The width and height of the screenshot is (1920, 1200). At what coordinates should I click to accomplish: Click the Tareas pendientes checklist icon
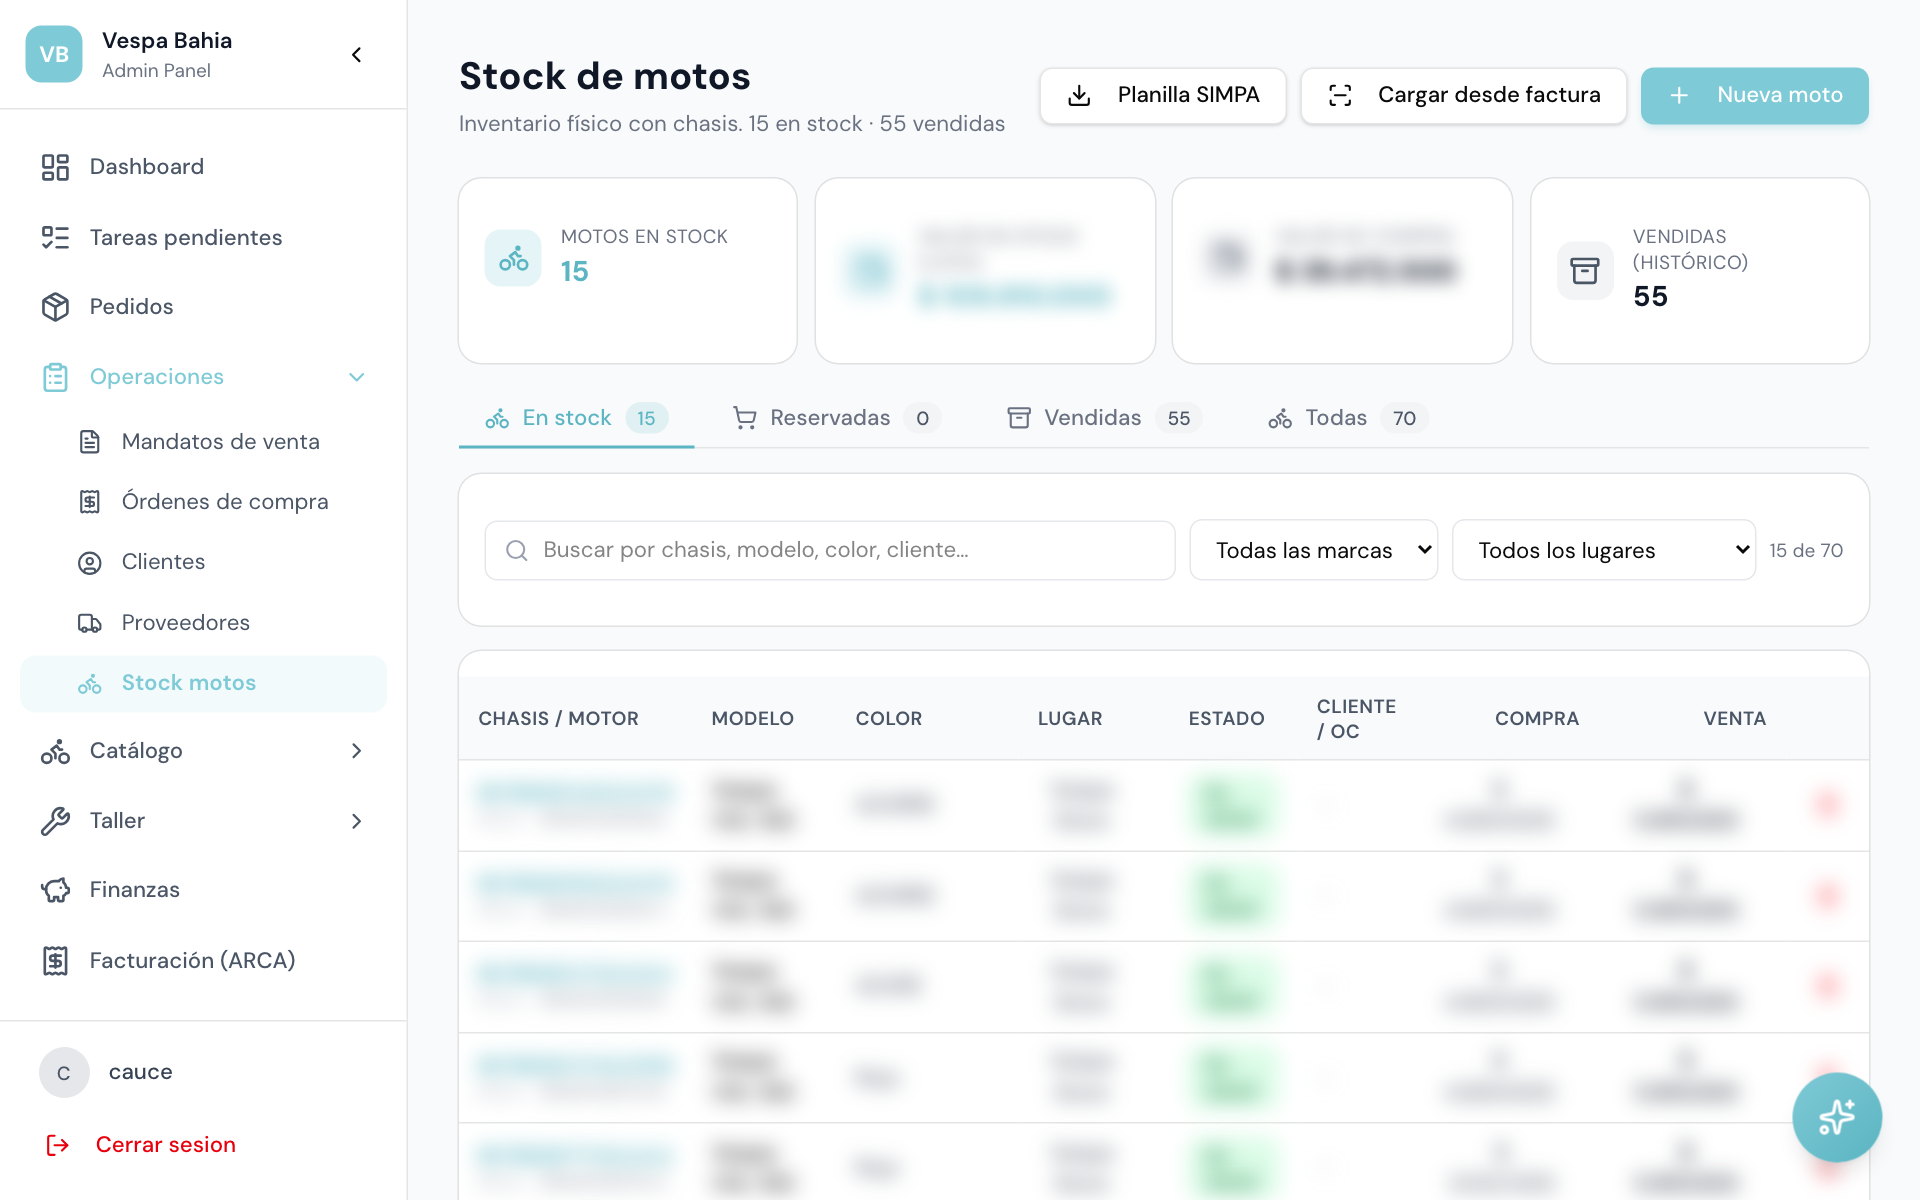click(55, 237)
